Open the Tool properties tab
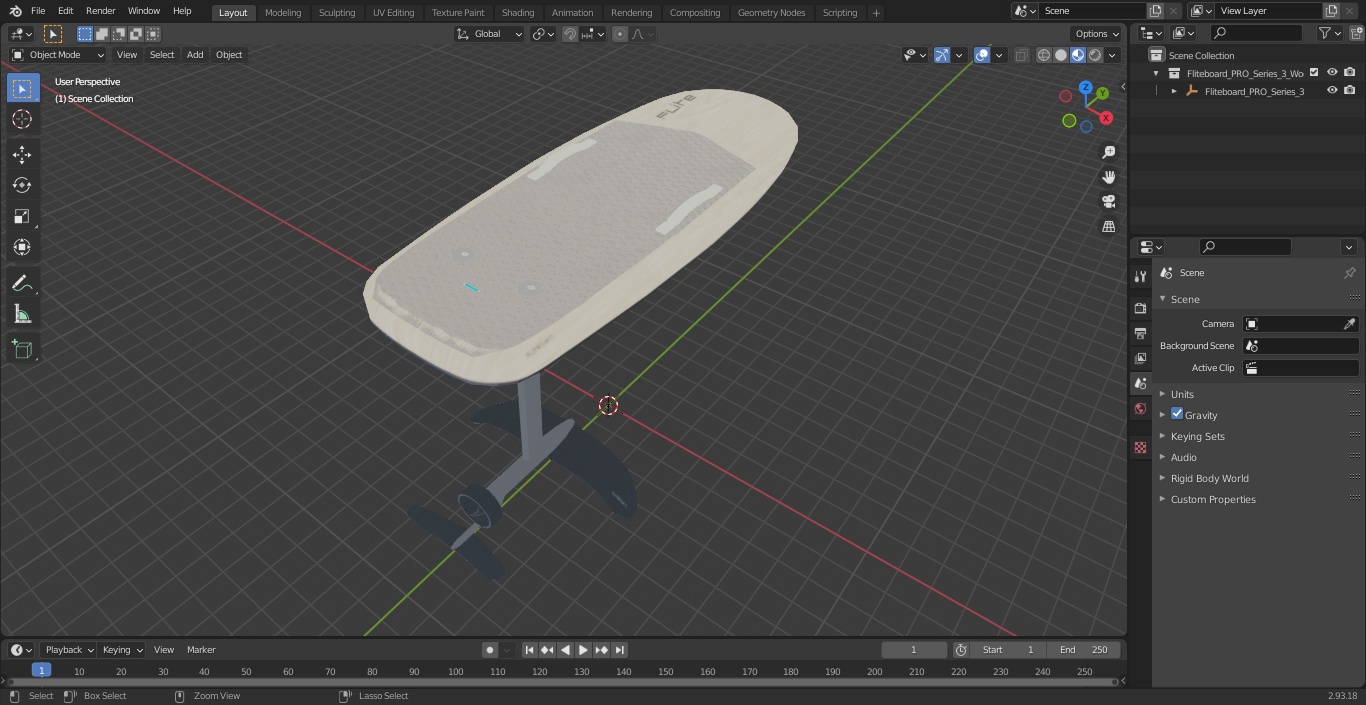The width and height of the screenshot is (1366, 705). (x=1140, y=277)
